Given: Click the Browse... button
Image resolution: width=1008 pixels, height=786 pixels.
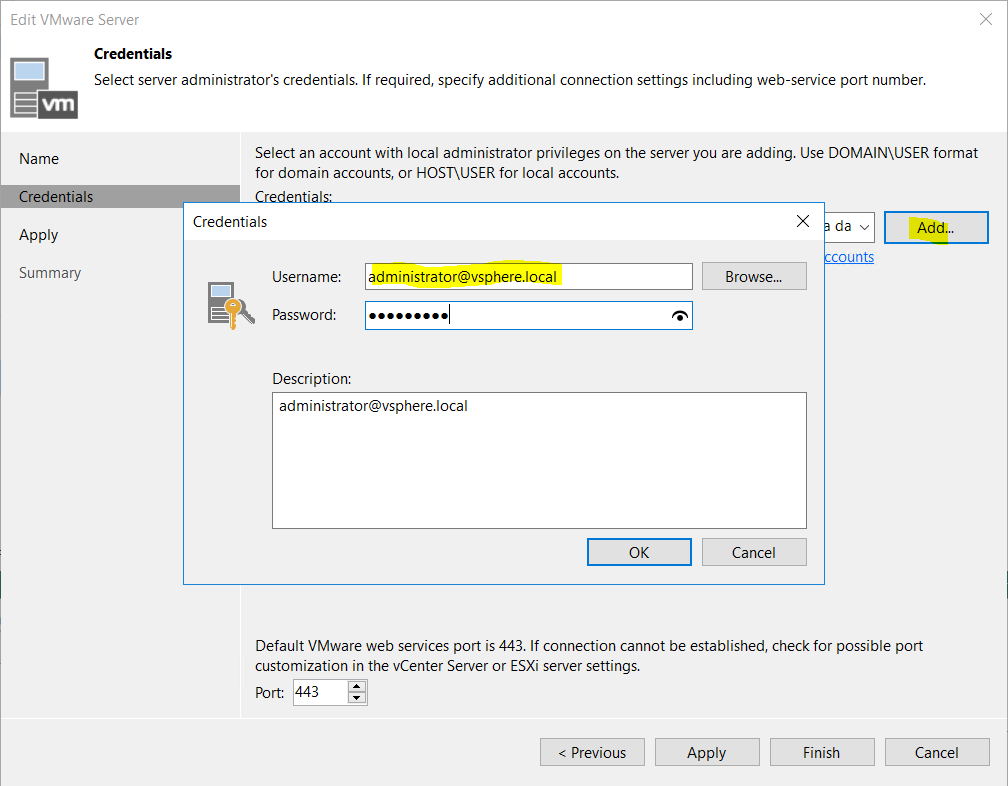Looking at the screenshot, I should pos(754,276).
